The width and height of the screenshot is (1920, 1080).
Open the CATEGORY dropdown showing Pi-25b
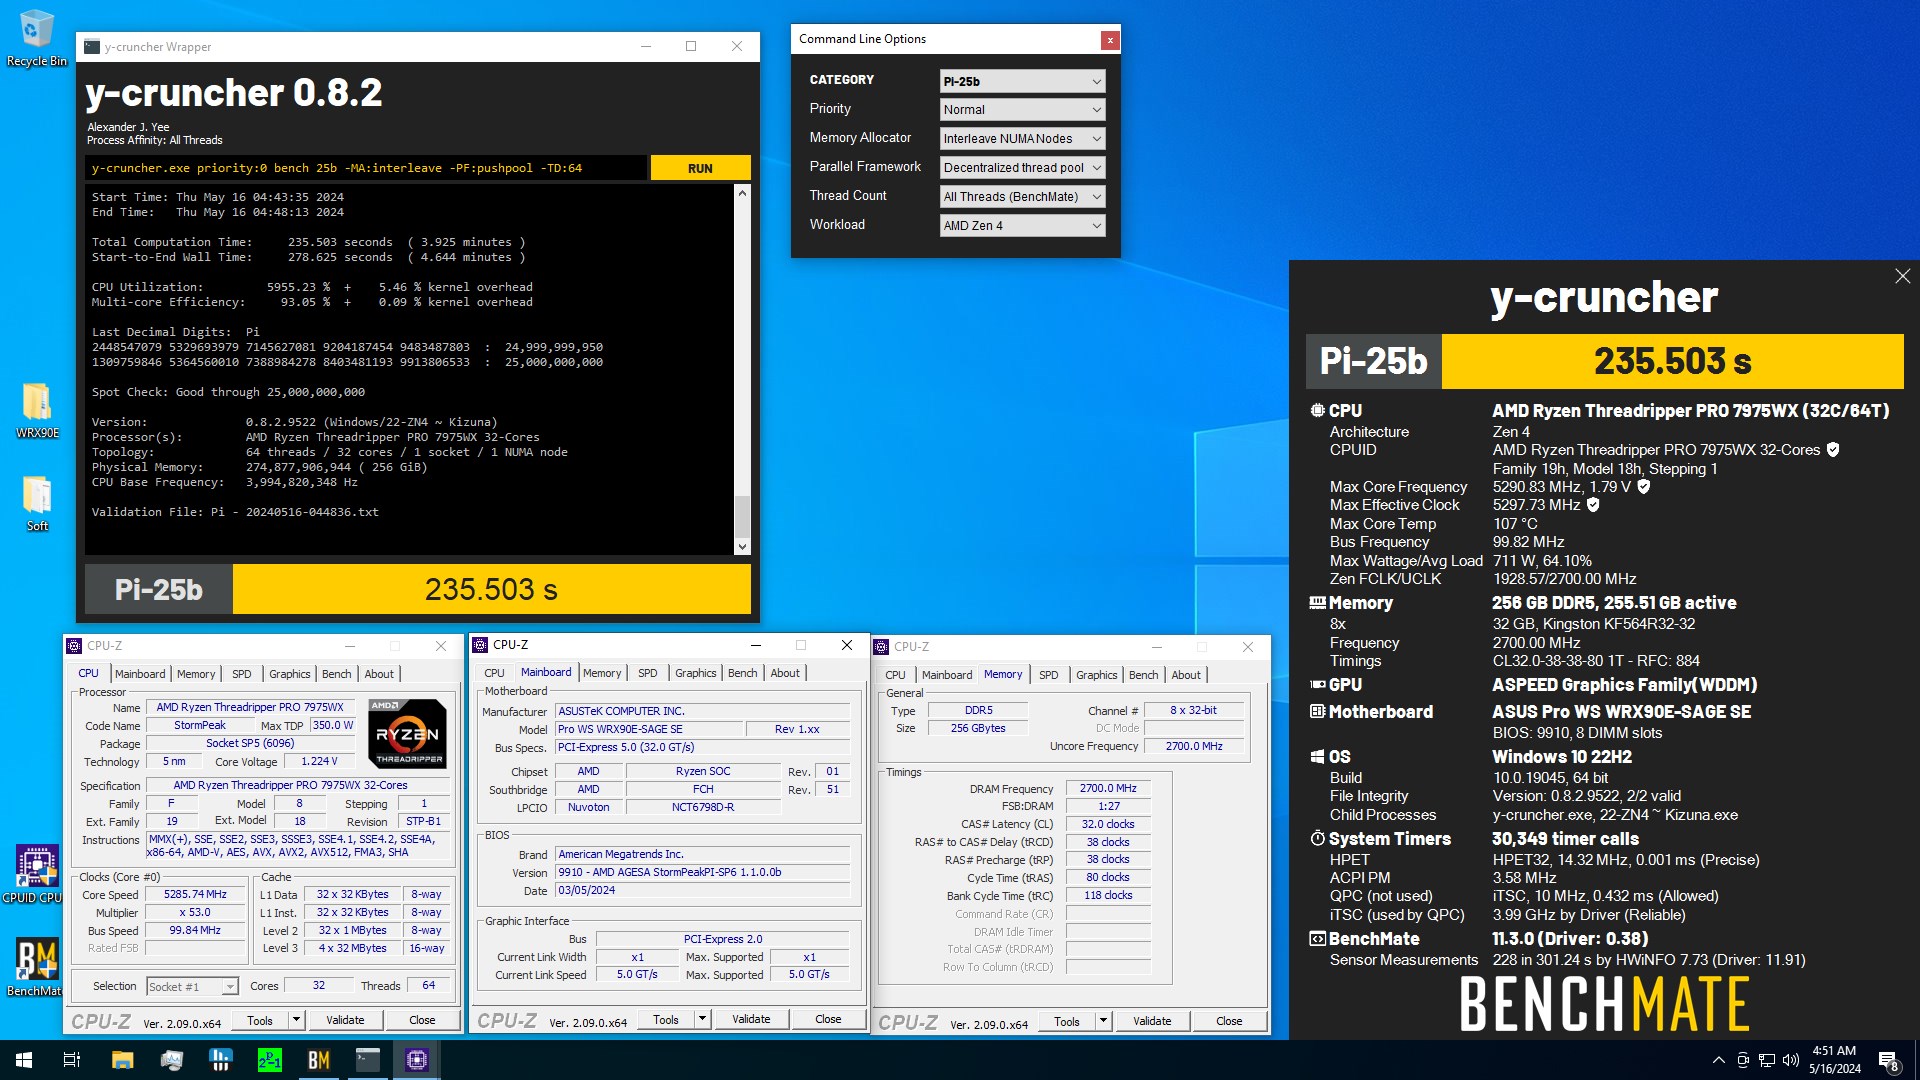[x=1022, y=81]
